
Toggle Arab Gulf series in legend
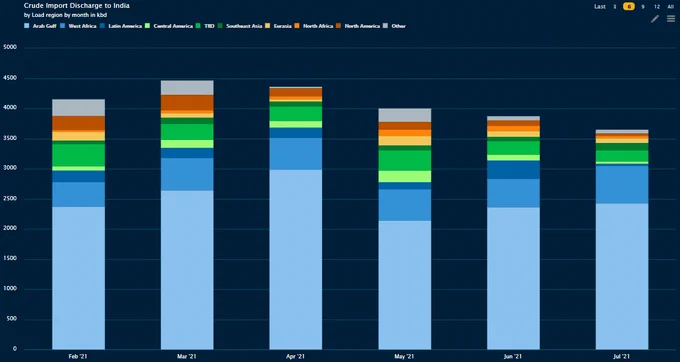point(40,26)
